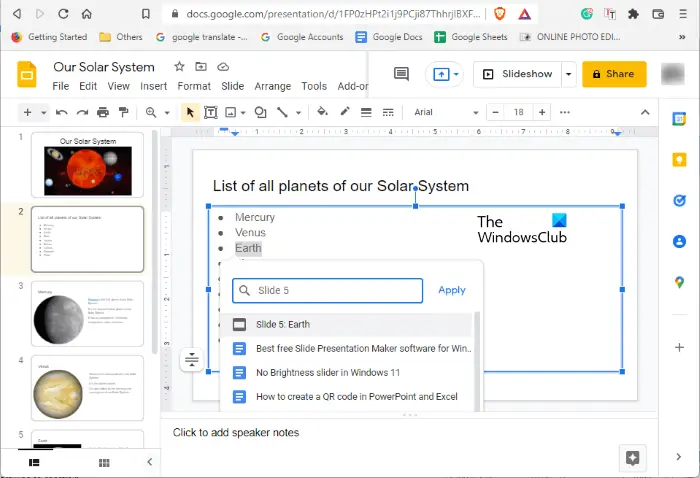Open Google Calendar side panel icon

click(679, 119)
